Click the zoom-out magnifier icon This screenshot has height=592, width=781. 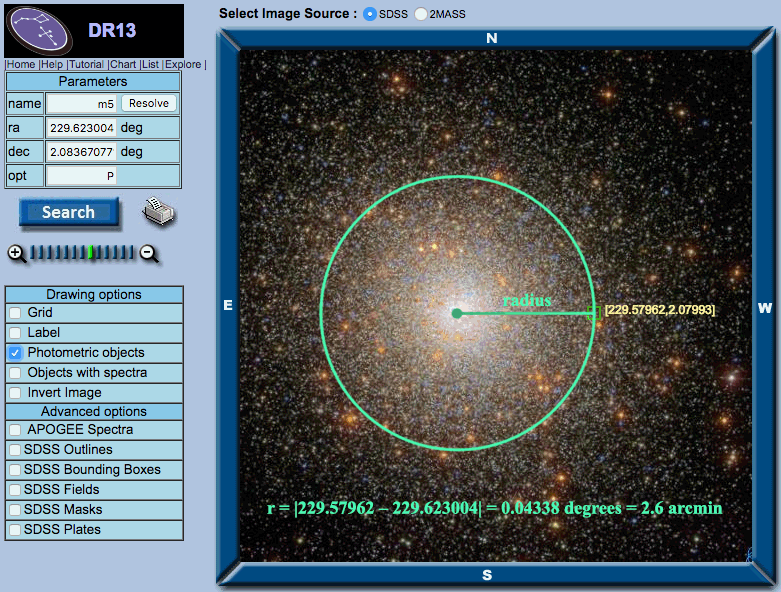pyautogui.click(x=149, y=254)
